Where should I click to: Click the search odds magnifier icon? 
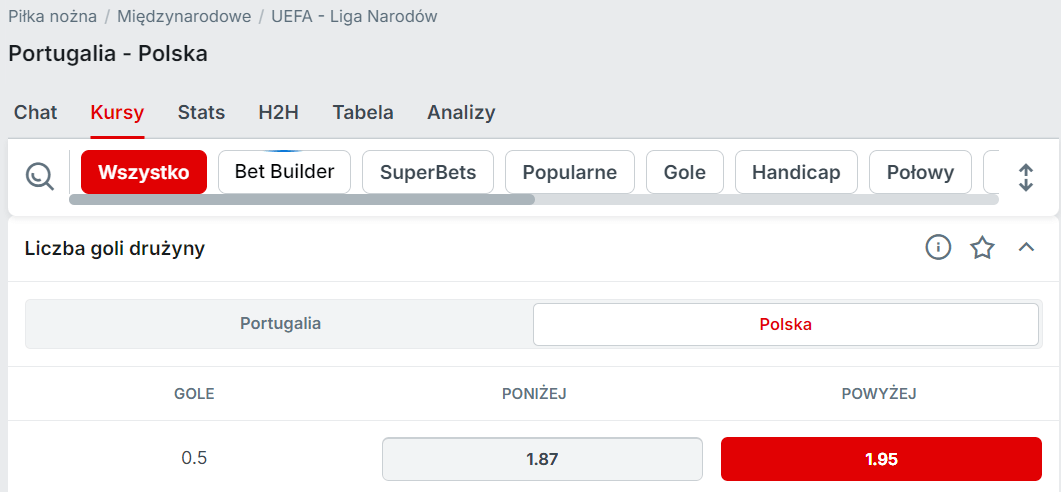[x=40, y=176]
